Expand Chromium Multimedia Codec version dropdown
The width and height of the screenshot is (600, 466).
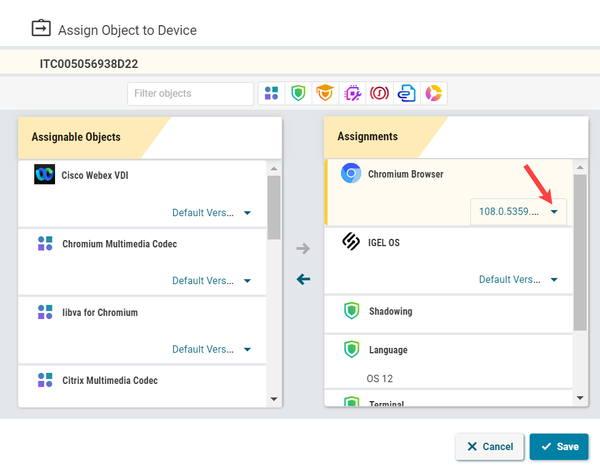(x=211, y=281)
